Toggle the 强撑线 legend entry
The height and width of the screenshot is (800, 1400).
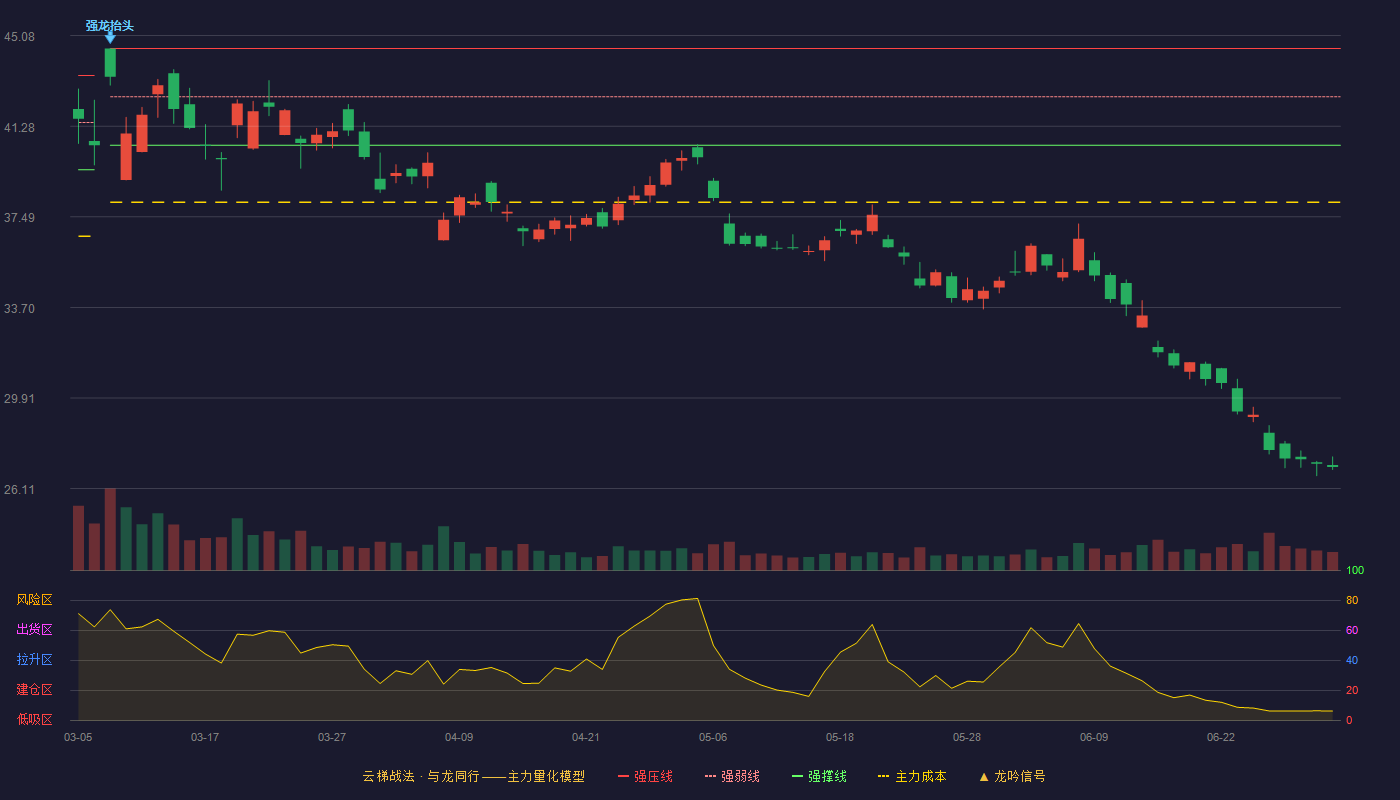(819, 776)
